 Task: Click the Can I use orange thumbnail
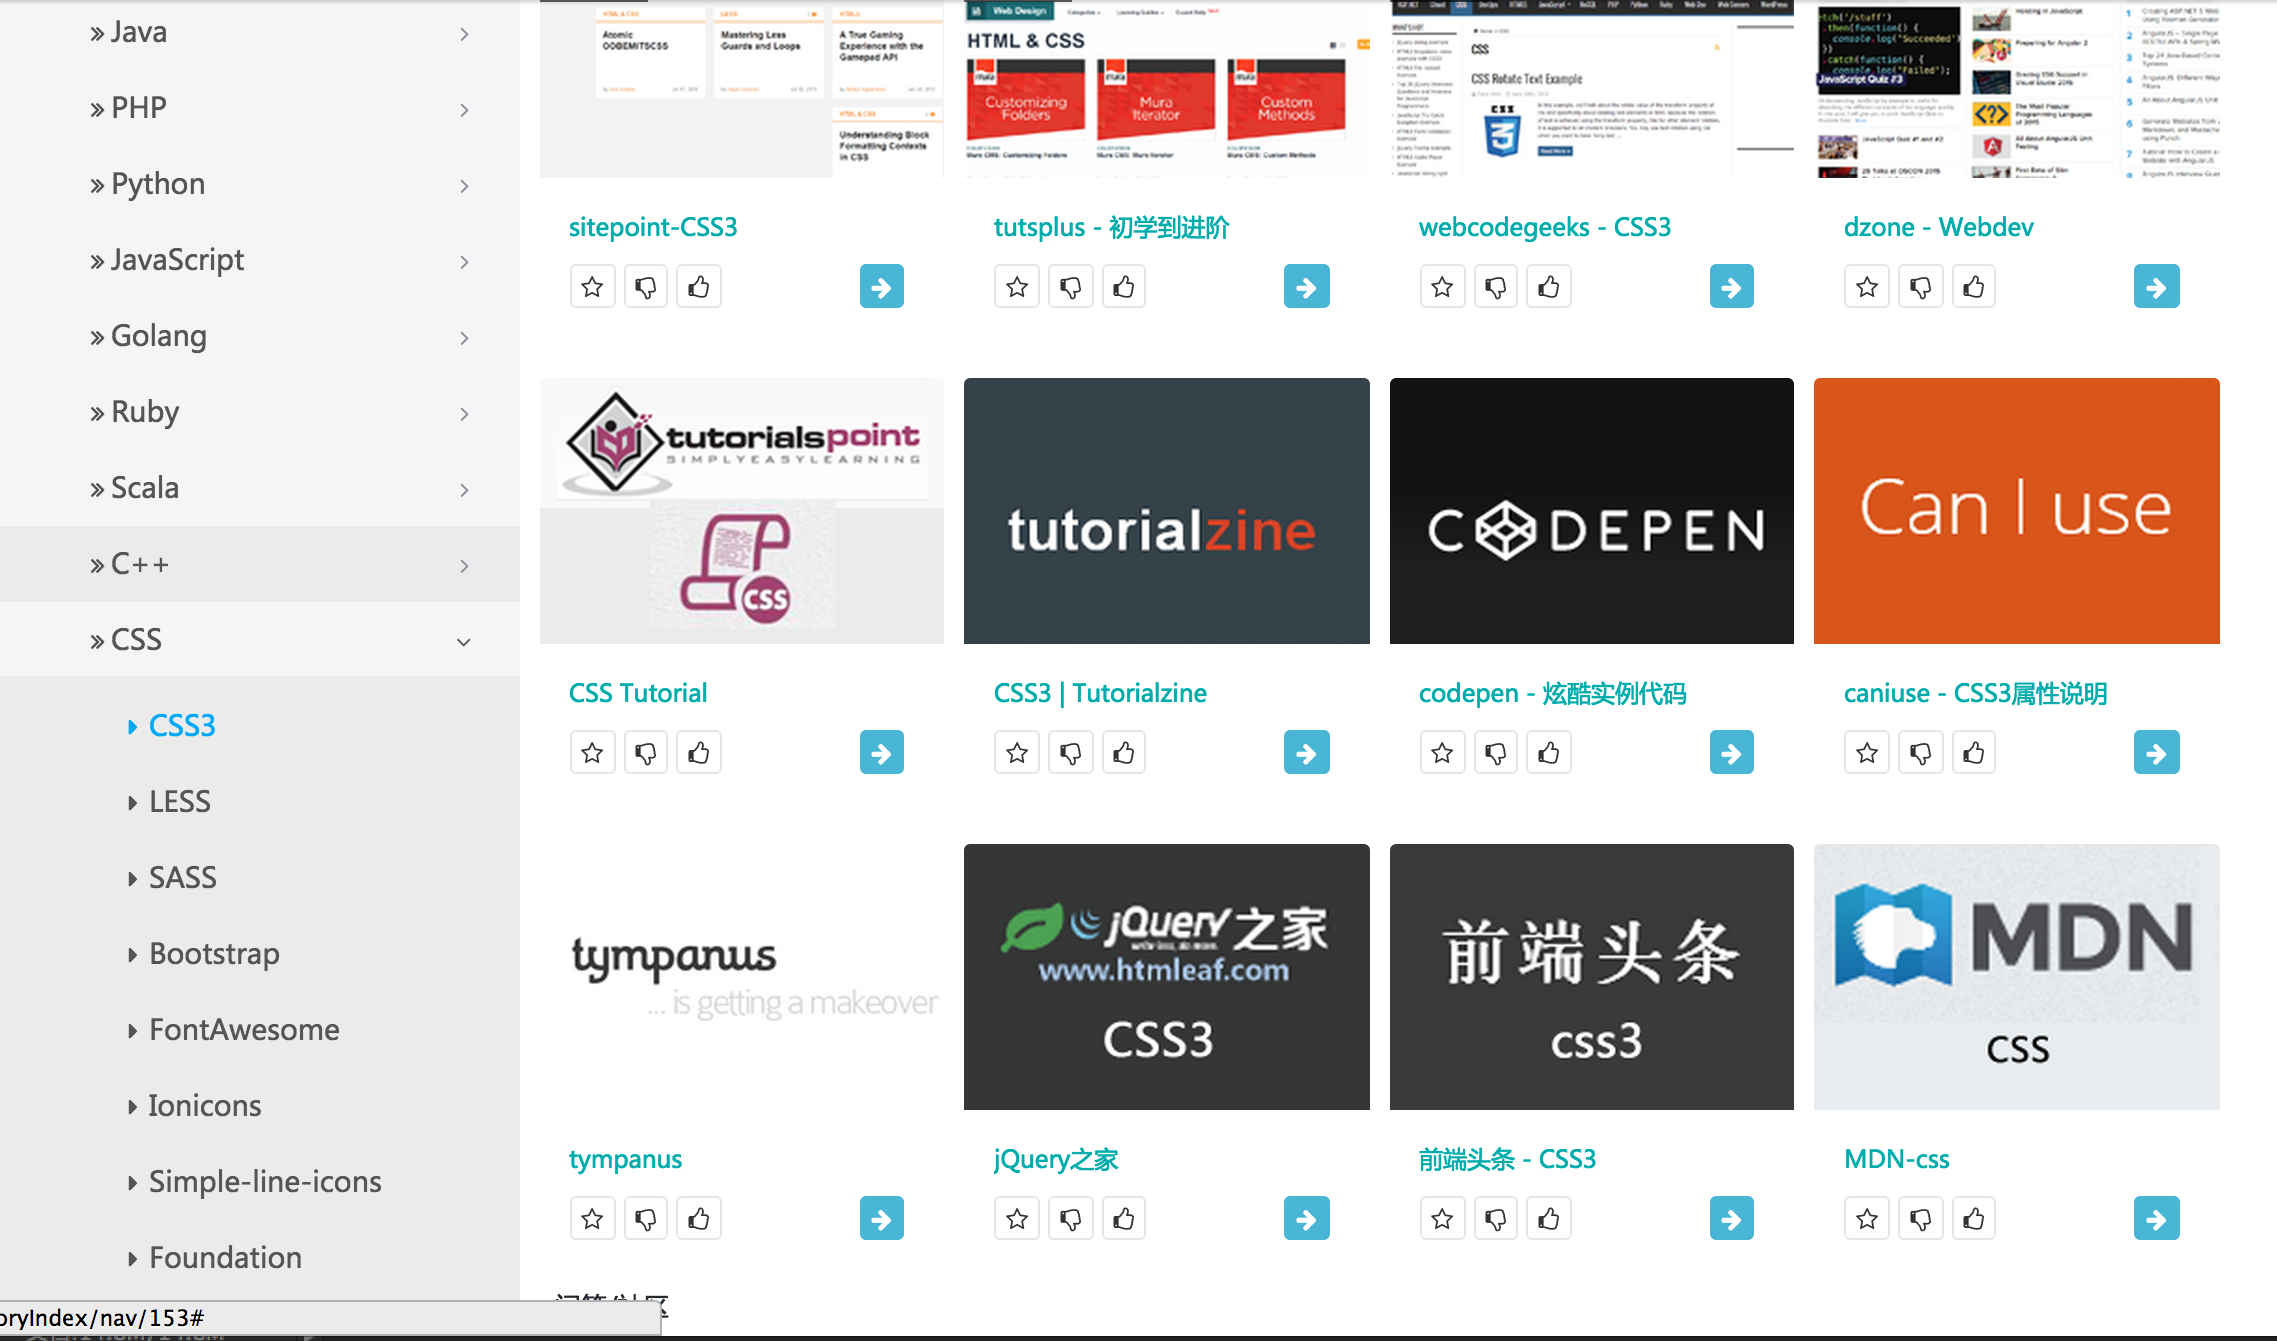(2017, 511)
